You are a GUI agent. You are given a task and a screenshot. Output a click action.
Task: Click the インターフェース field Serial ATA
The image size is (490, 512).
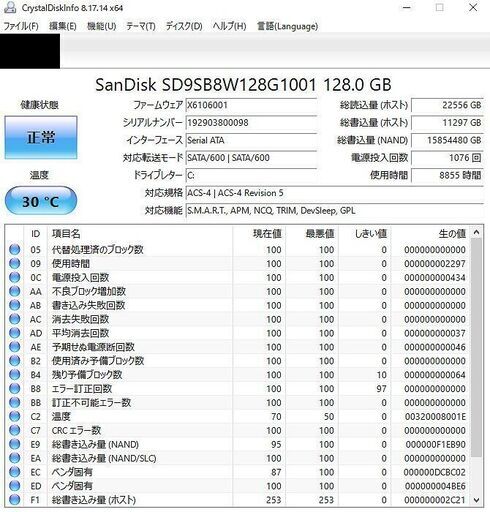click(251, 140)
